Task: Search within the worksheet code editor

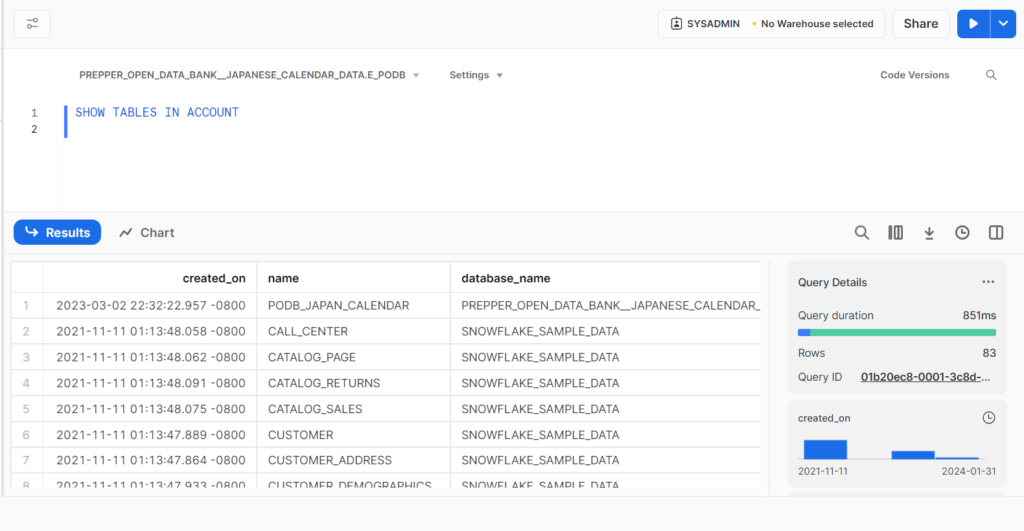Action: point(991,75)
